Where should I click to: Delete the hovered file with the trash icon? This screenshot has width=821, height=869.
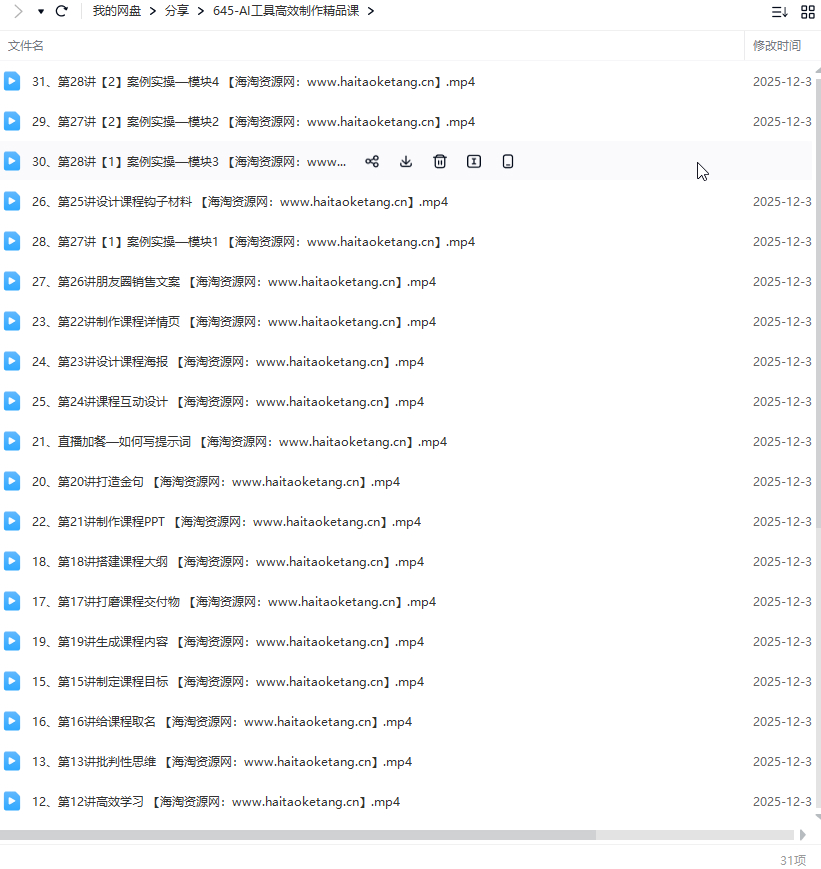(440, 162)
